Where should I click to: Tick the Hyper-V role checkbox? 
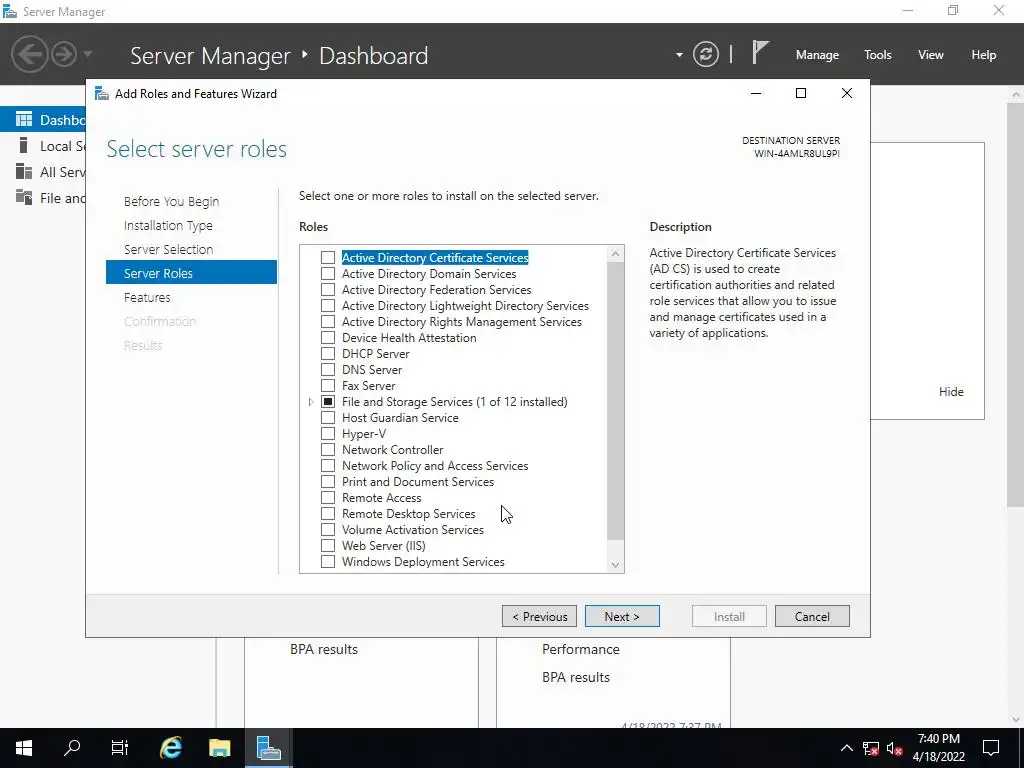coord(328,434)
